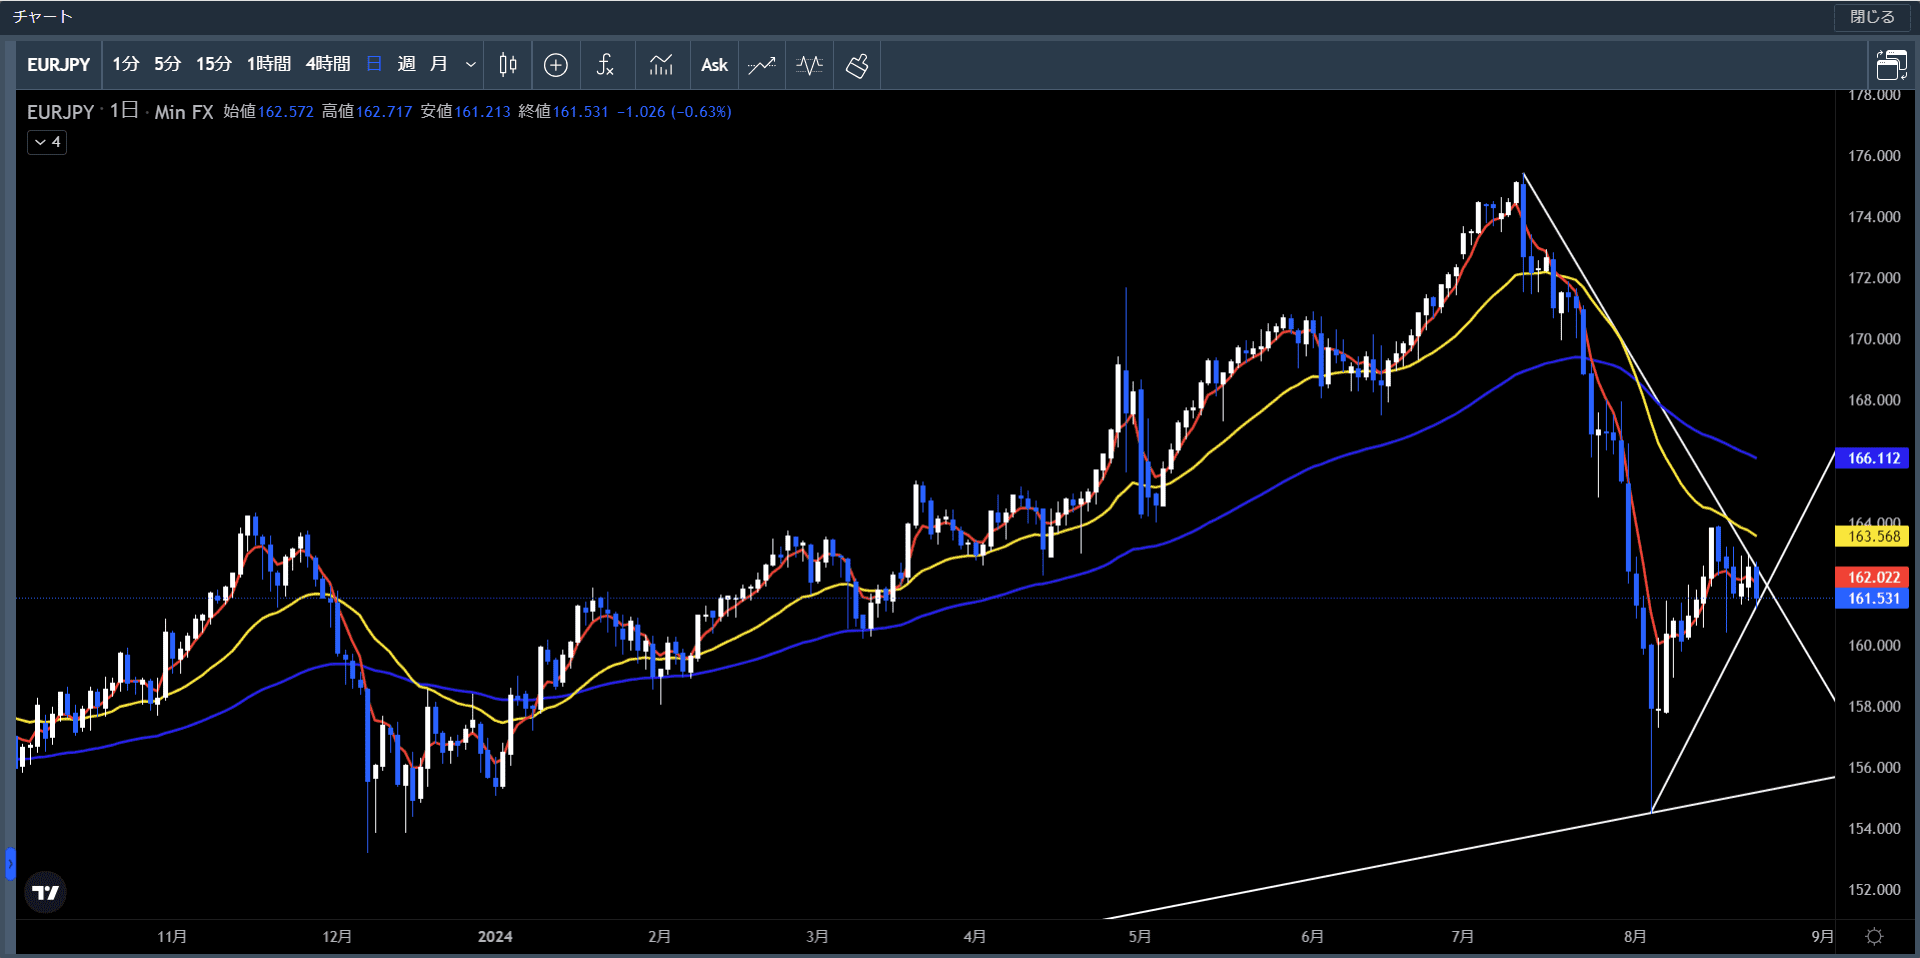Click the 始値 162.572 open value
The width and height of the screenshot is (1920, 958).
coord(269,112)
